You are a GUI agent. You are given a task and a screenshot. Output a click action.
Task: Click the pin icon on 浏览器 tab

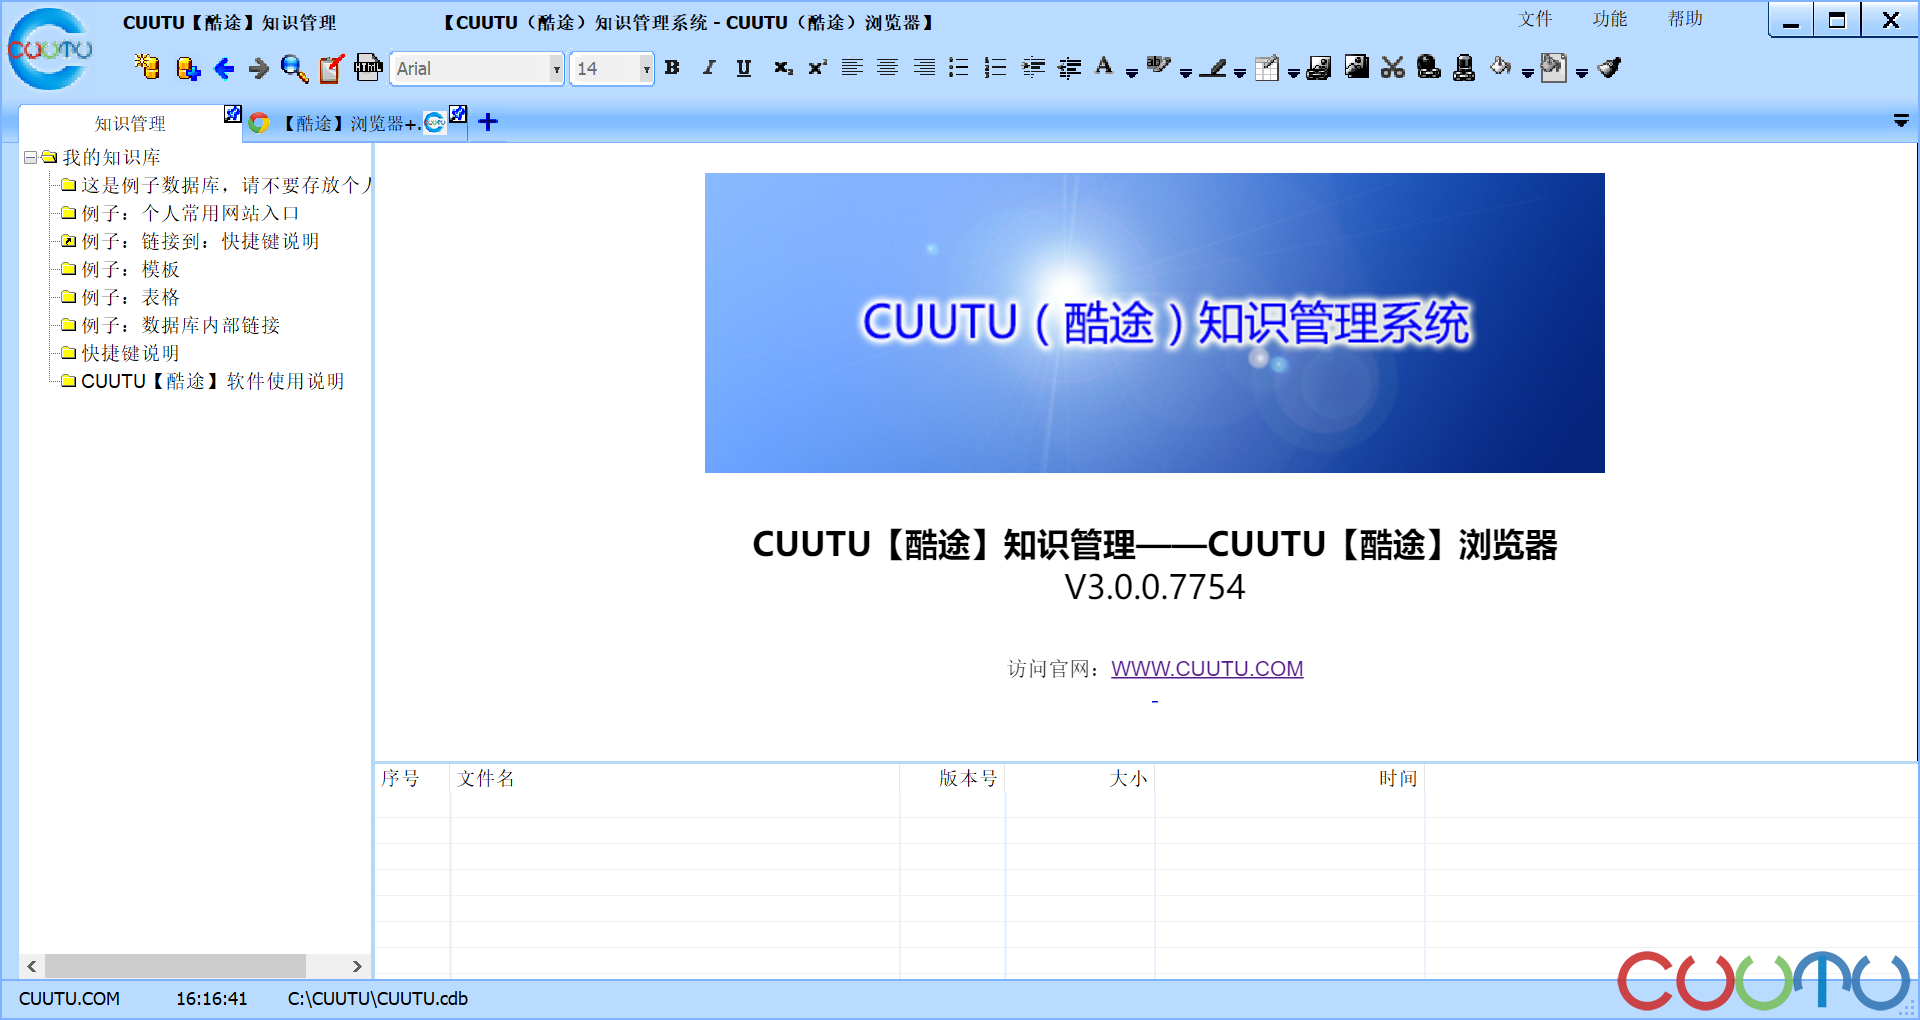(458, 114)
